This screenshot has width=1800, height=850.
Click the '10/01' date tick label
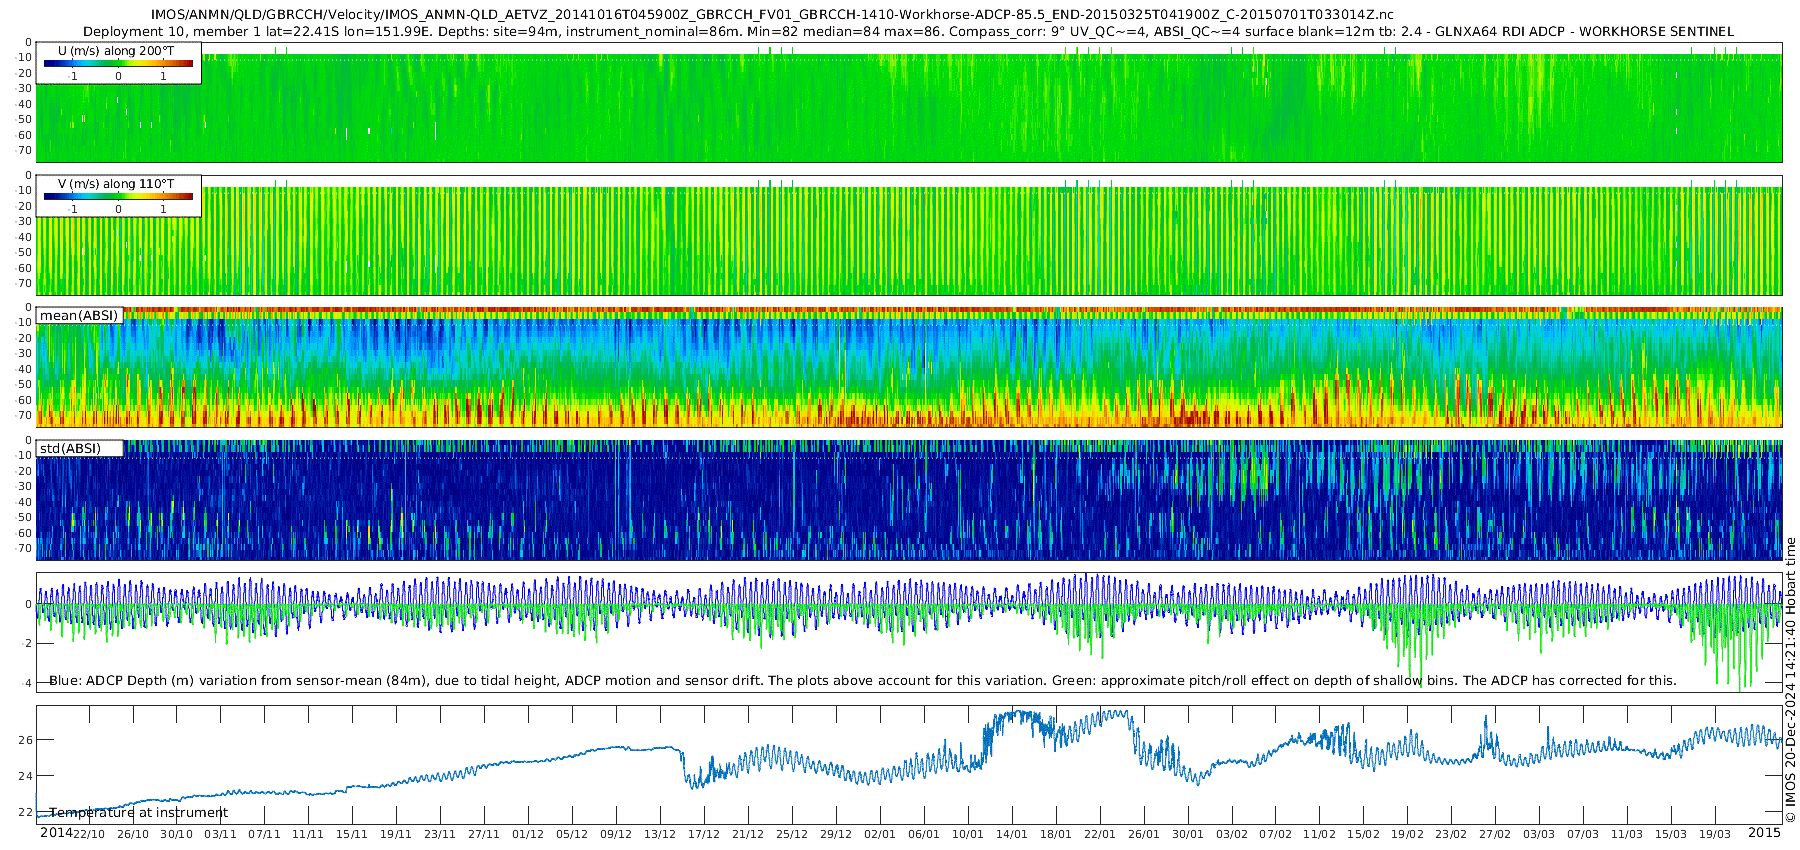point(968,834)
